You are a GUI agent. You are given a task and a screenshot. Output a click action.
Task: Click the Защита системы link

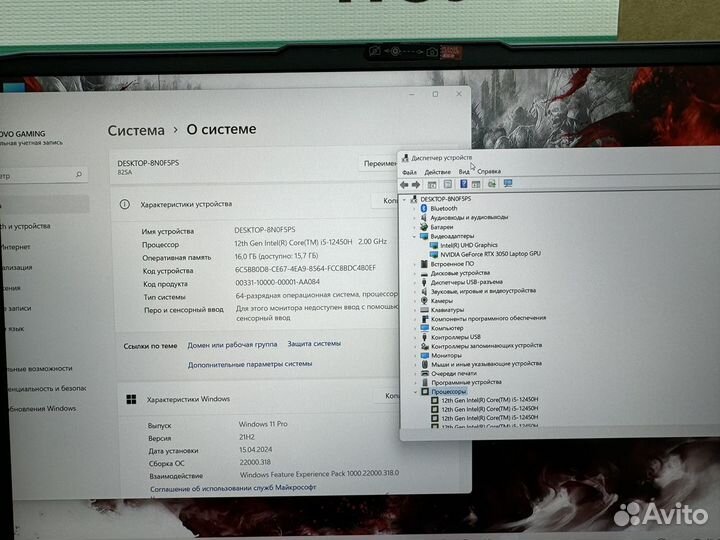pos(314,343)
